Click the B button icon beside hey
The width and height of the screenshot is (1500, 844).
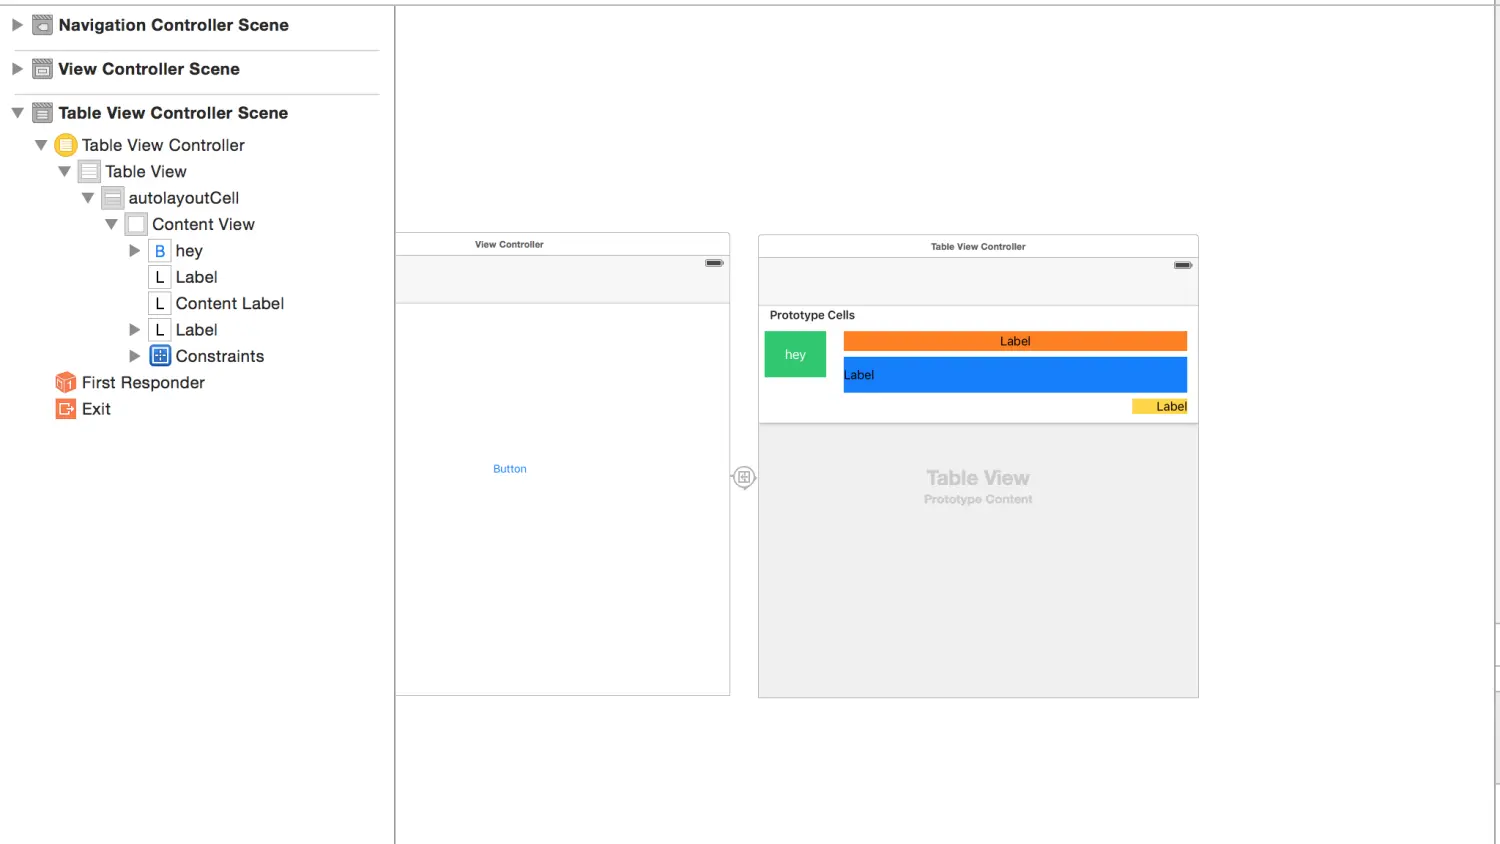[159, 251]
